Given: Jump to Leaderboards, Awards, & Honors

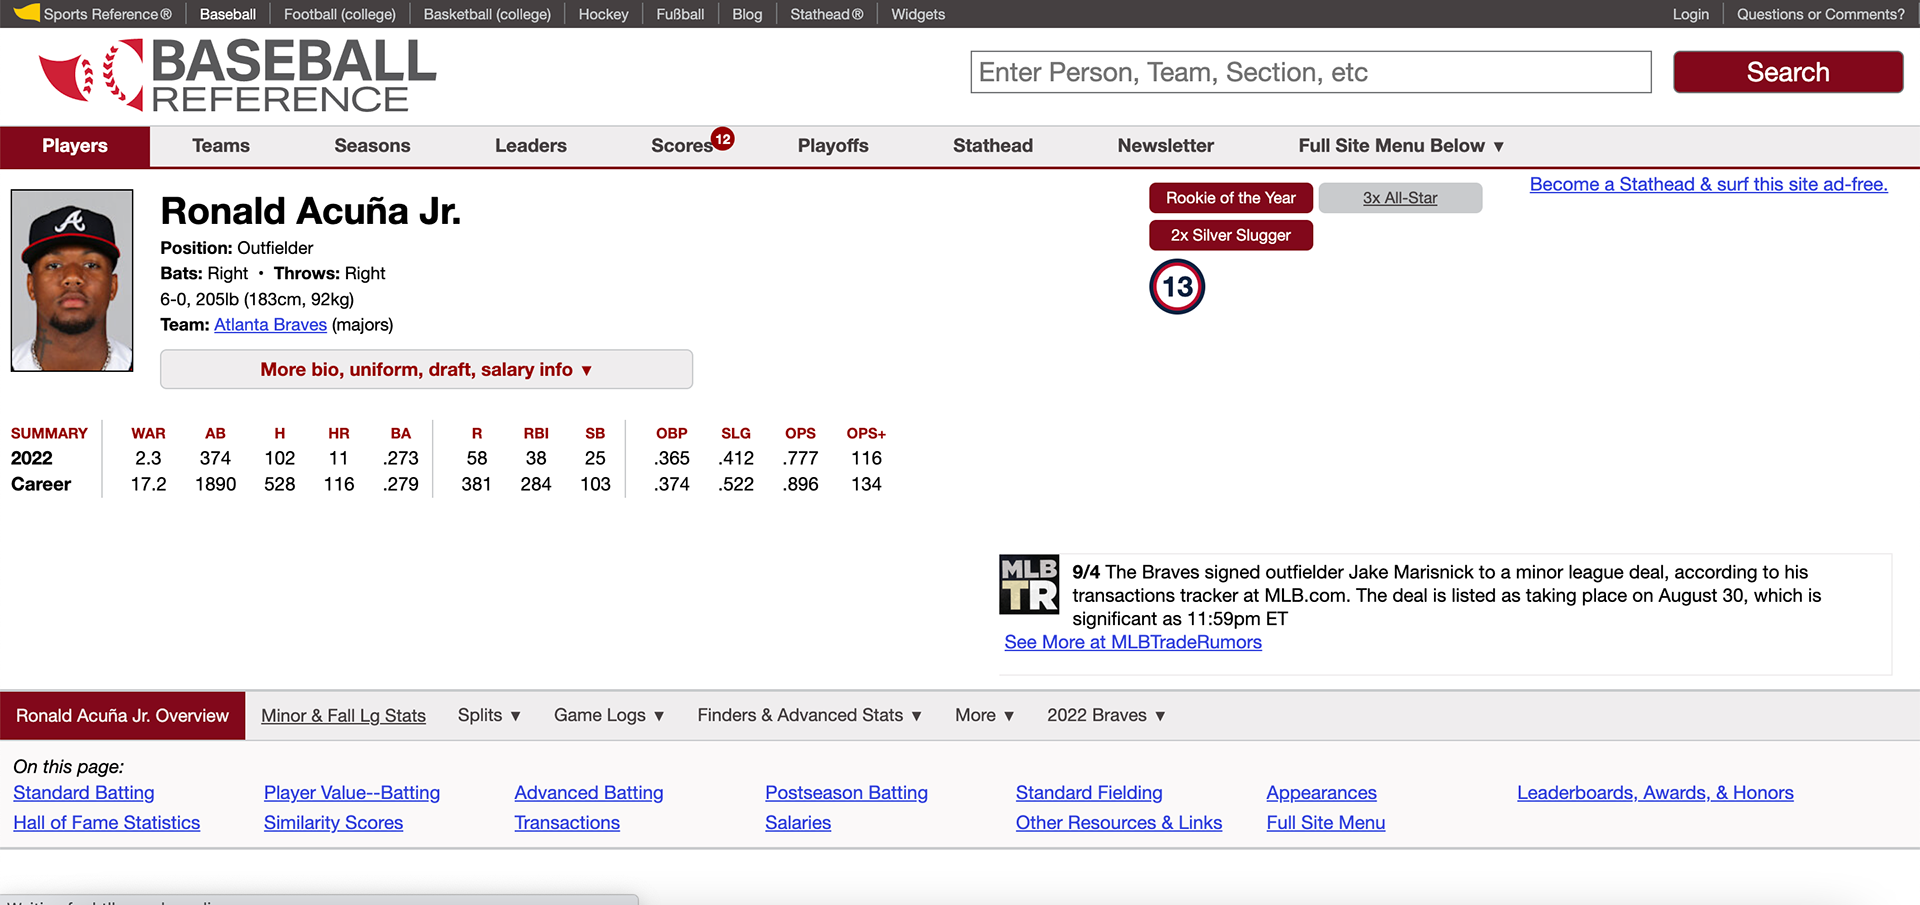Looking at the screenshot, I should click(x=1655, y=793).
